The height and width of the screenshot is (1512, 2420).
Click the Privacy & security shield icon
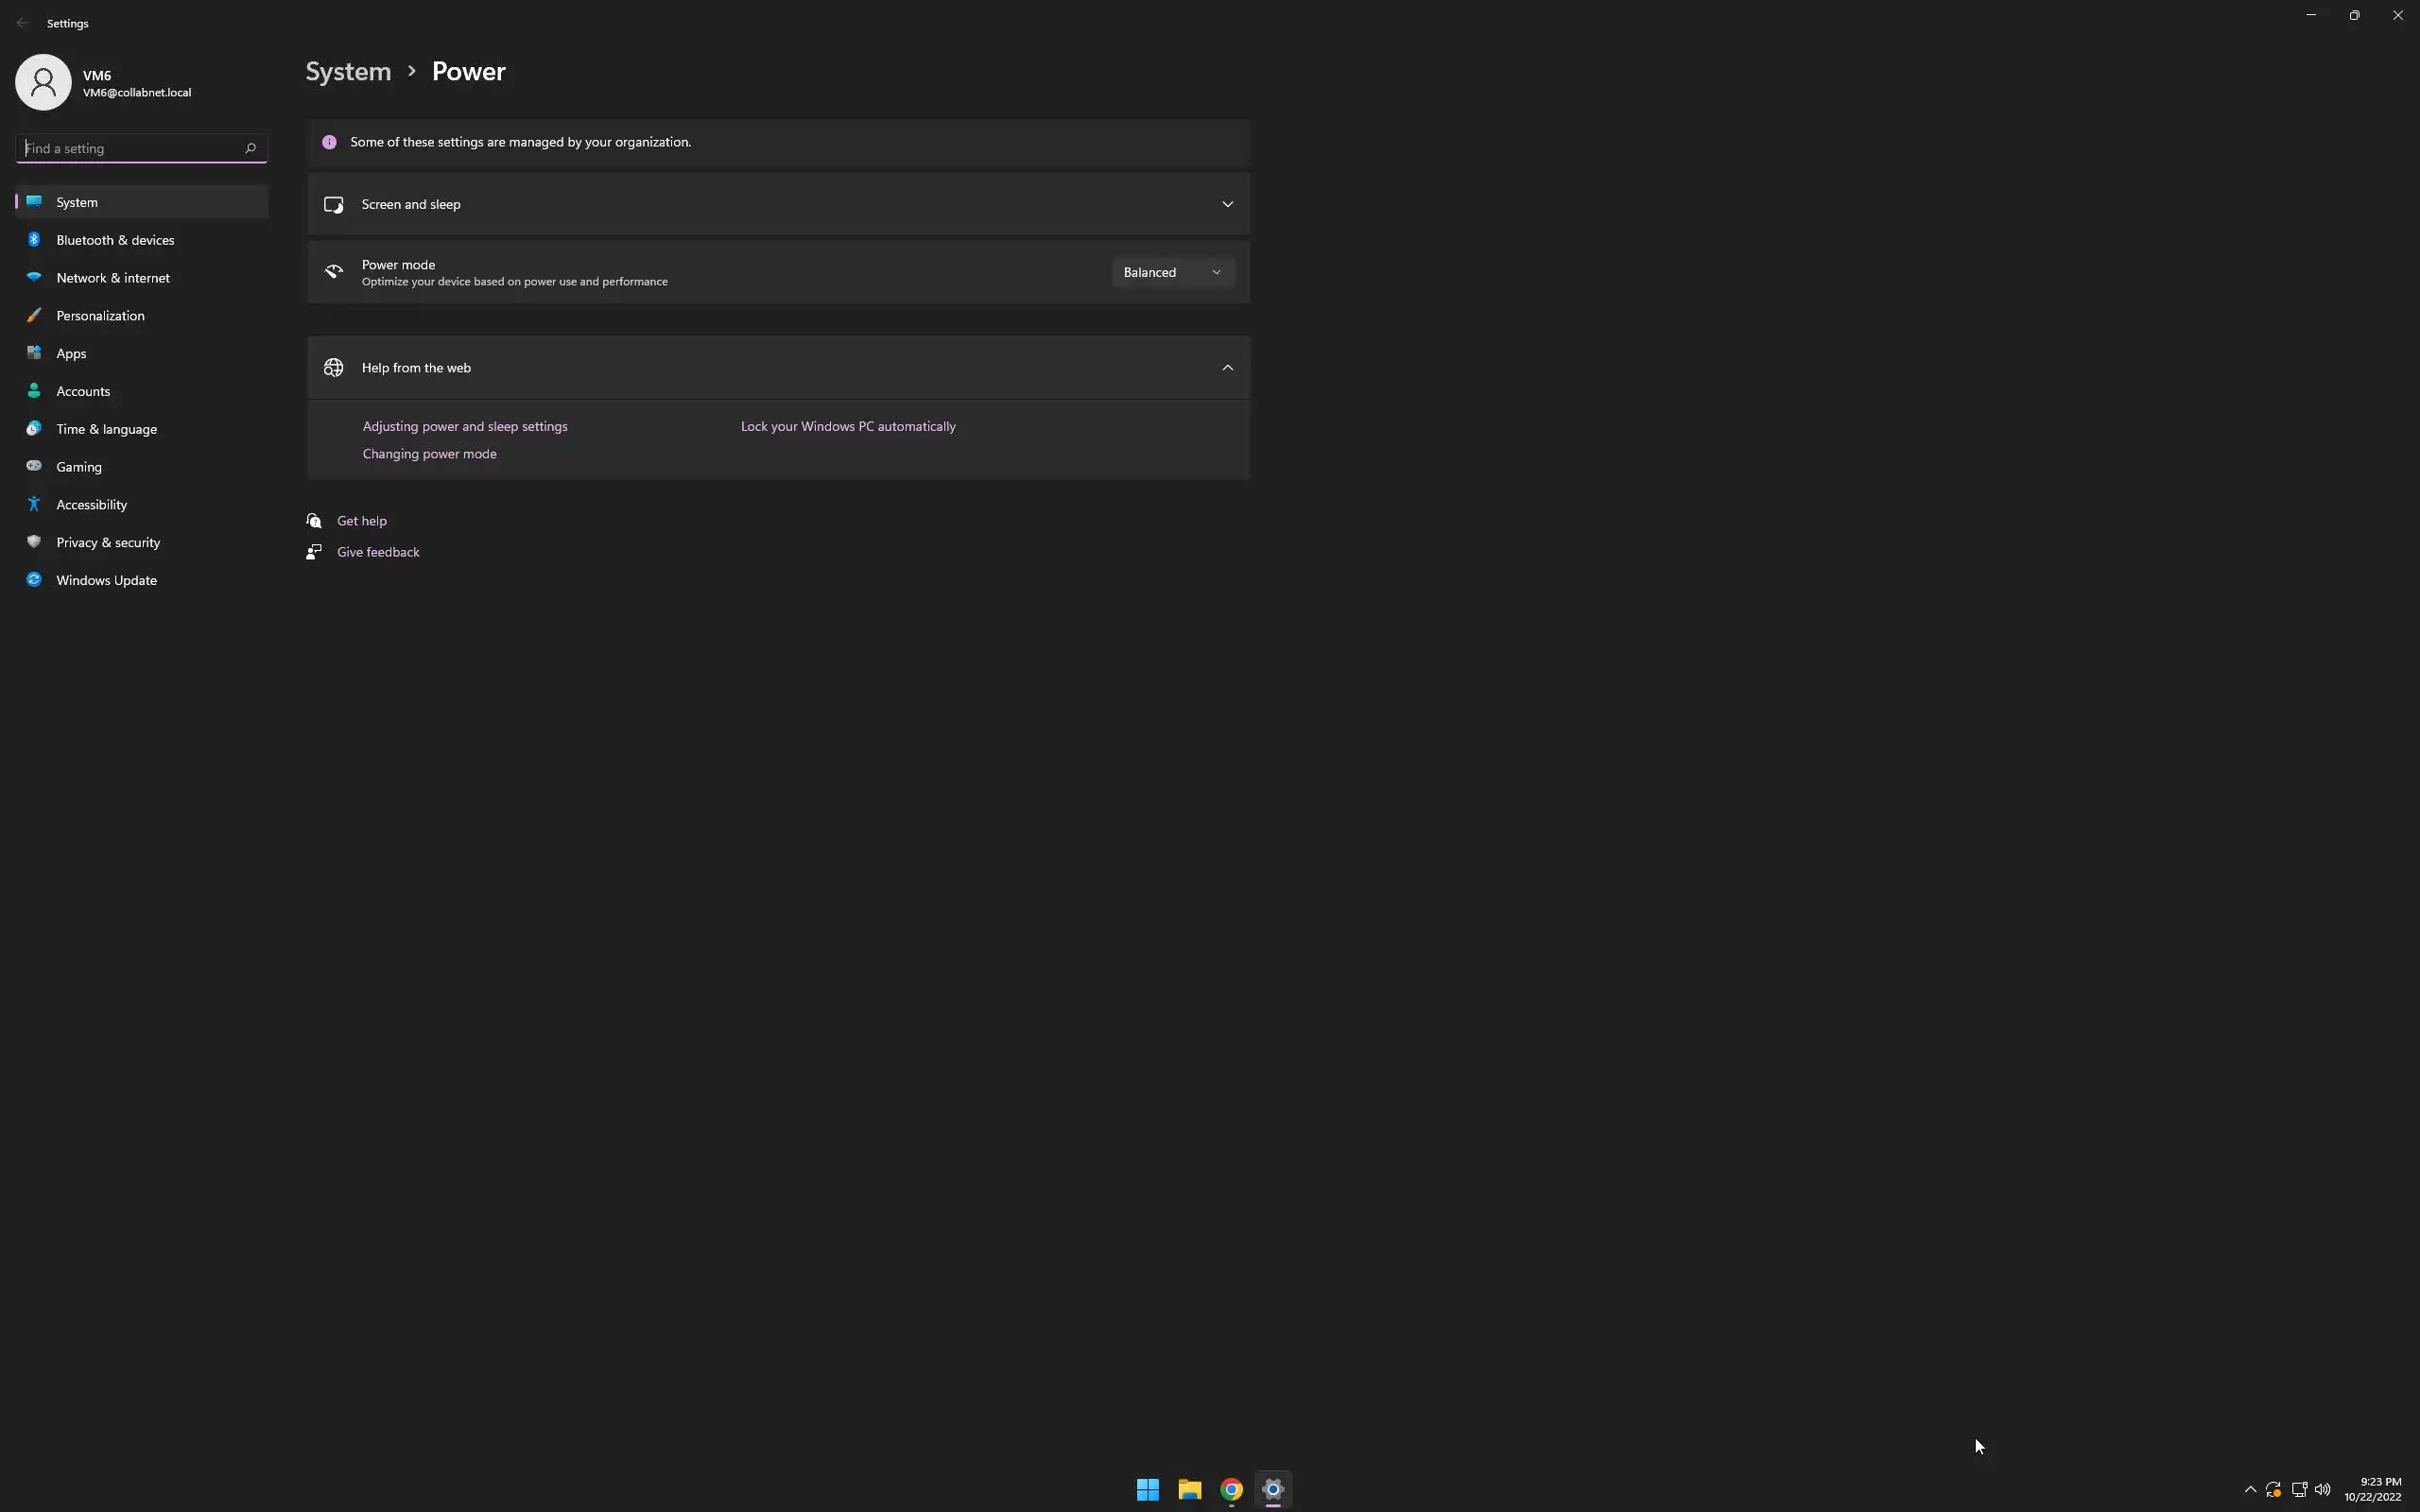(x=34, y=542)
